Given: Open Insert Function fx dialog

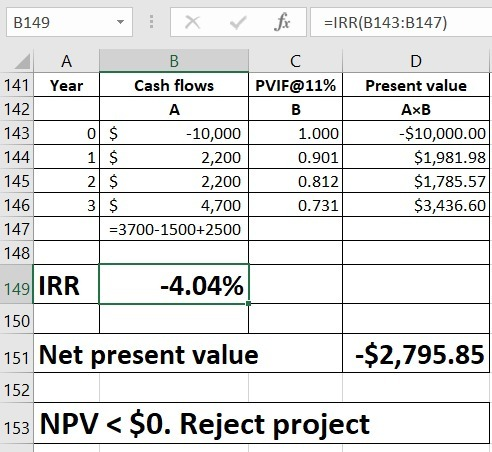Looking at the screenshot, I should [x=282, y=22].
